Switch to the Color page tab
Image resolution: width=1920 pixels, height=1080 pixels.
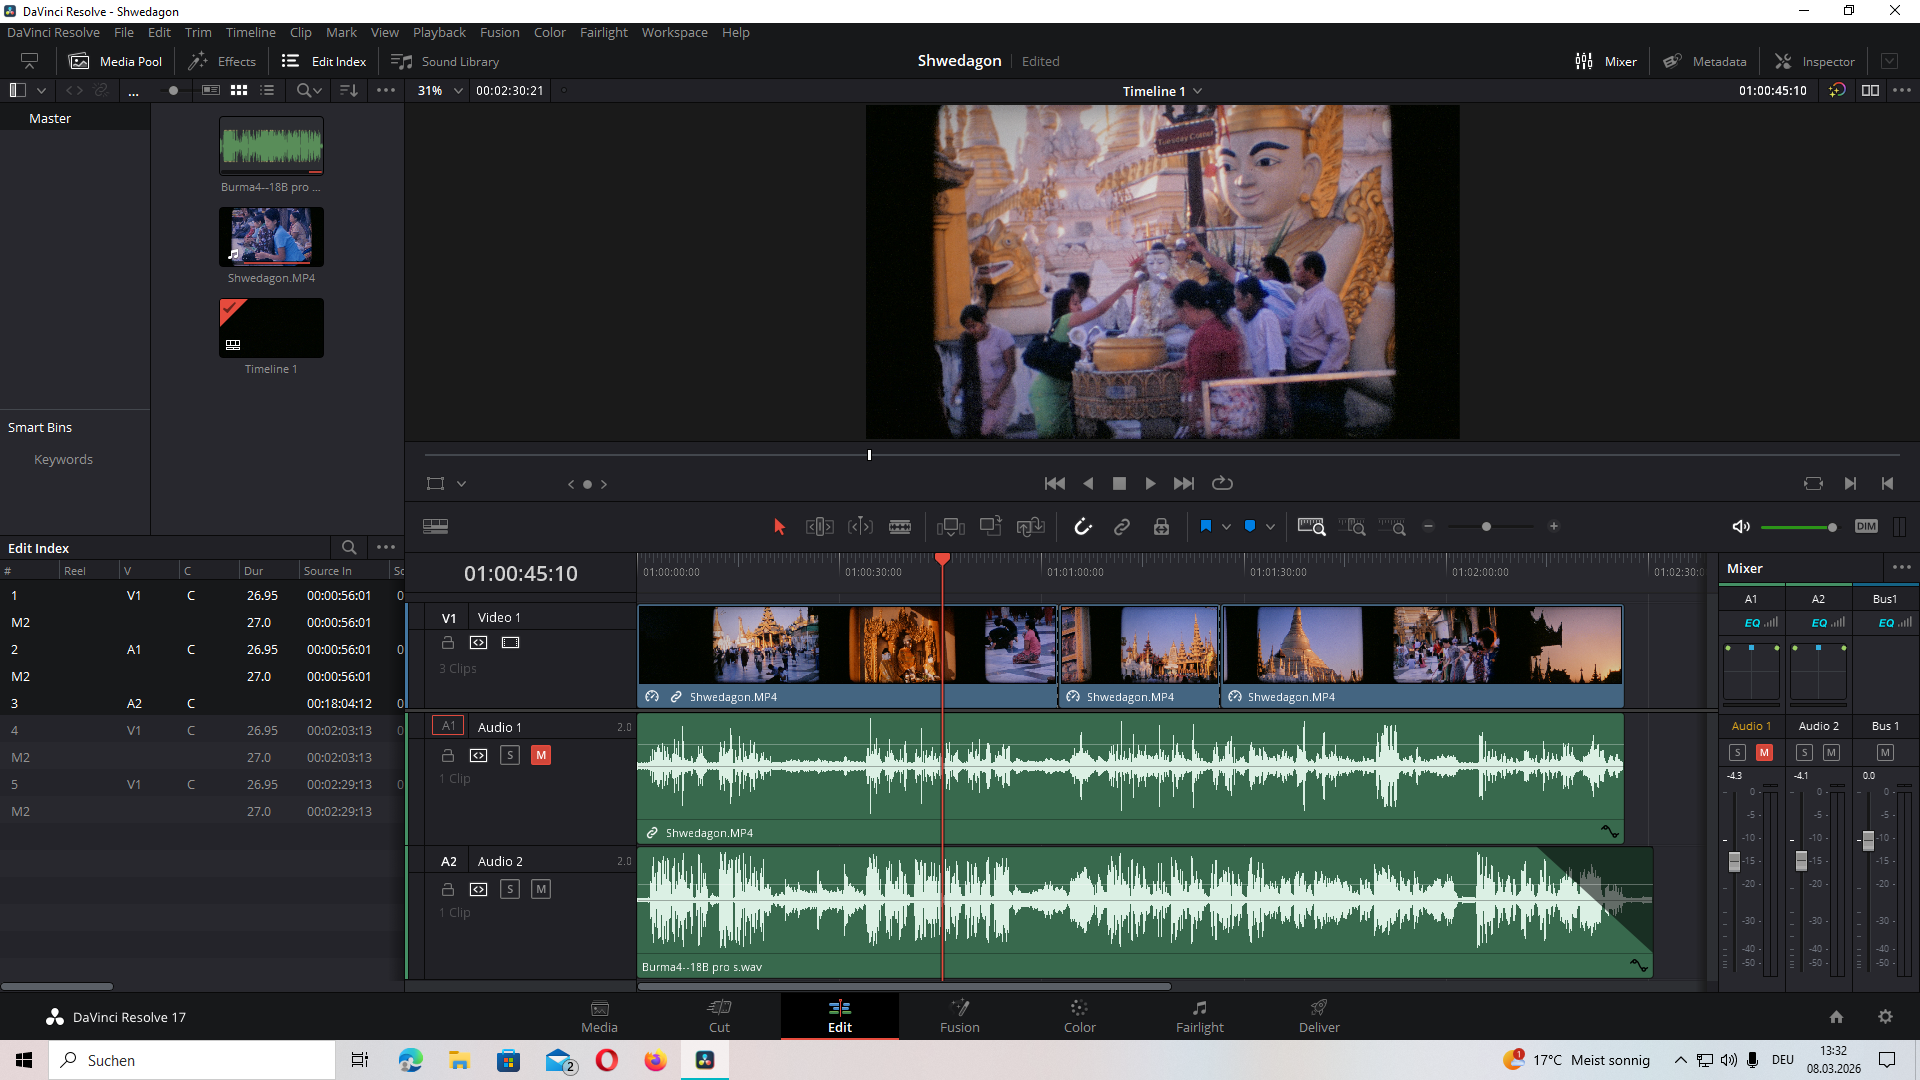pyautogui.click(x=1079, y=1016)
